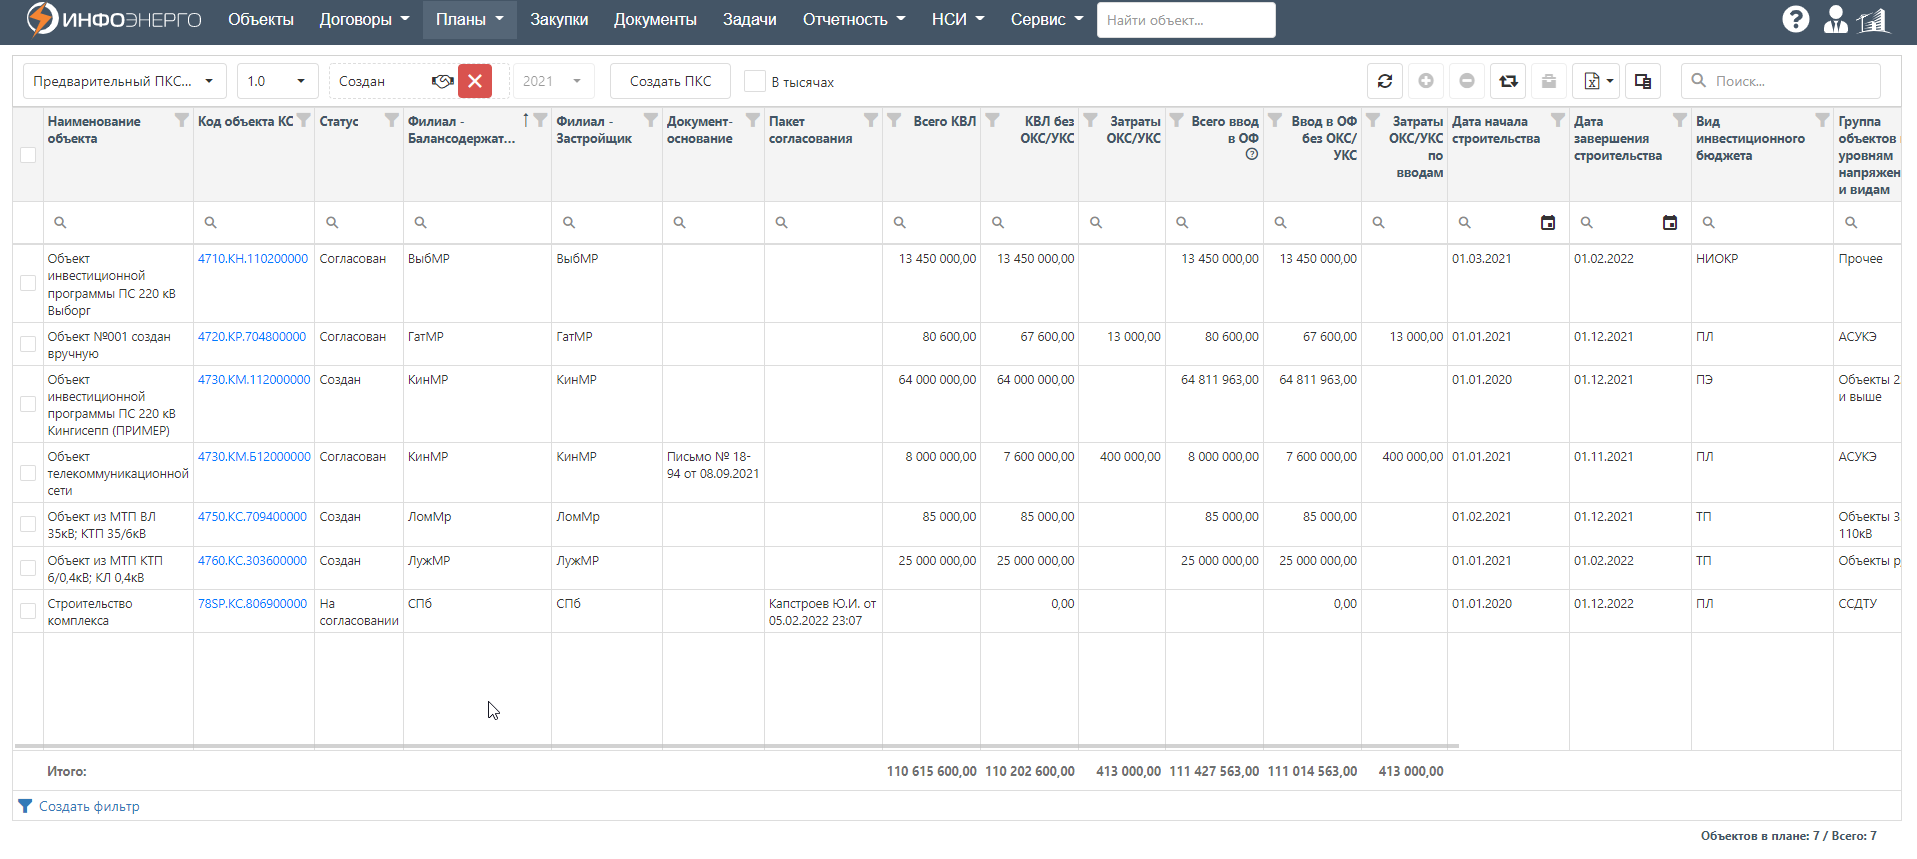
Task: Open the user profile icon
Action: [x=1836, y=19]
